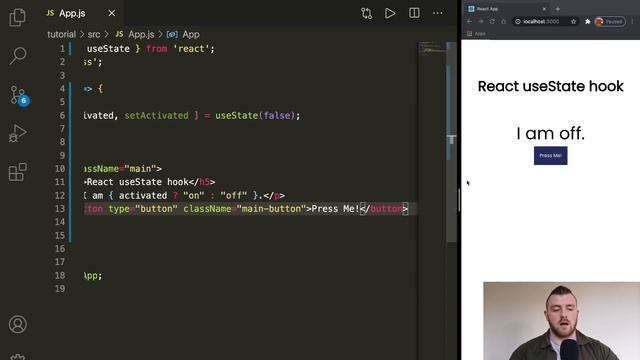Click 'type="button"' attribute on line 13
This screenshot has height=360, width=640.
142,209
